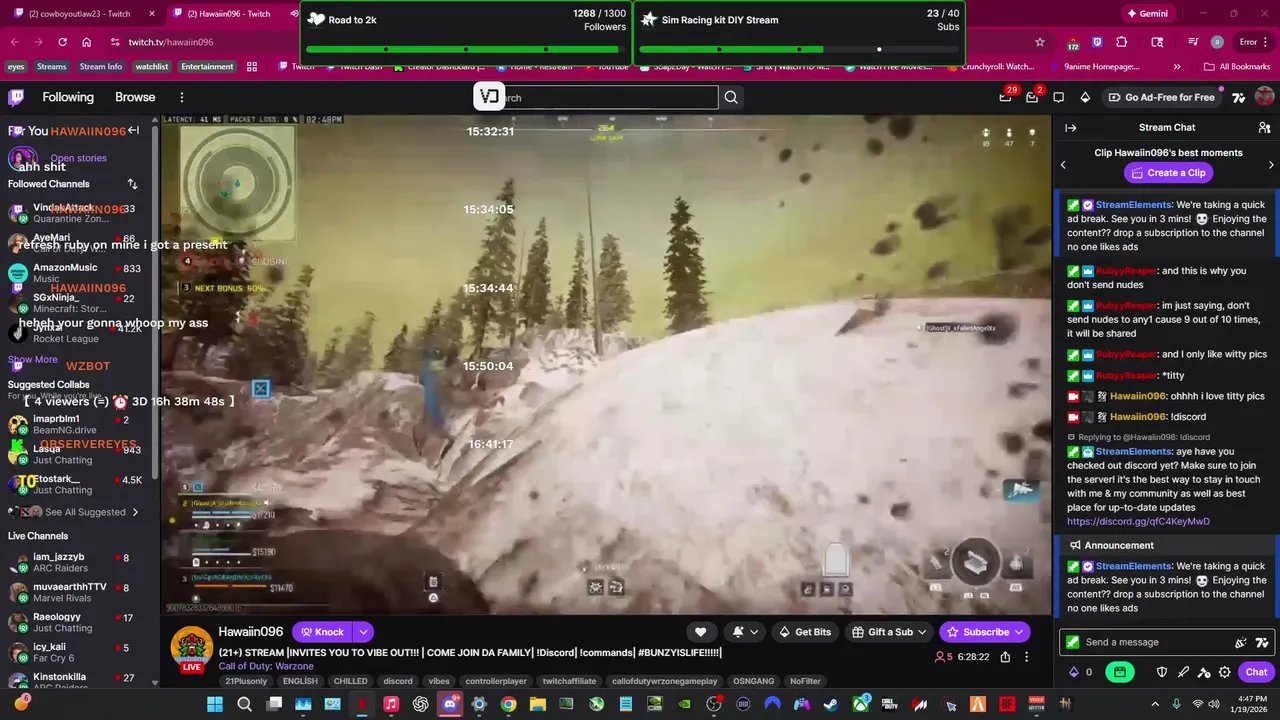Viewport: 1280px width, 720px height.
Task: Open Entertainment bookmark folder
Action: (x=207, y=67)
